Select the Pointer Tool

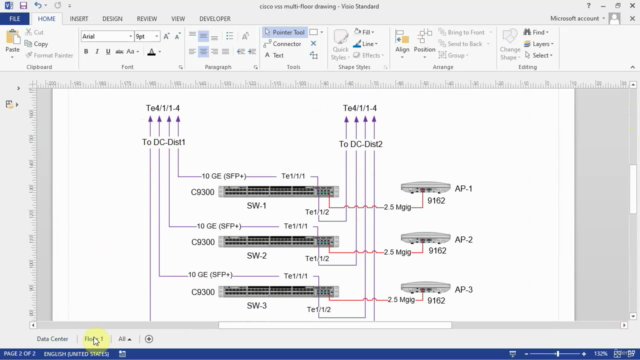coord(284,32)
